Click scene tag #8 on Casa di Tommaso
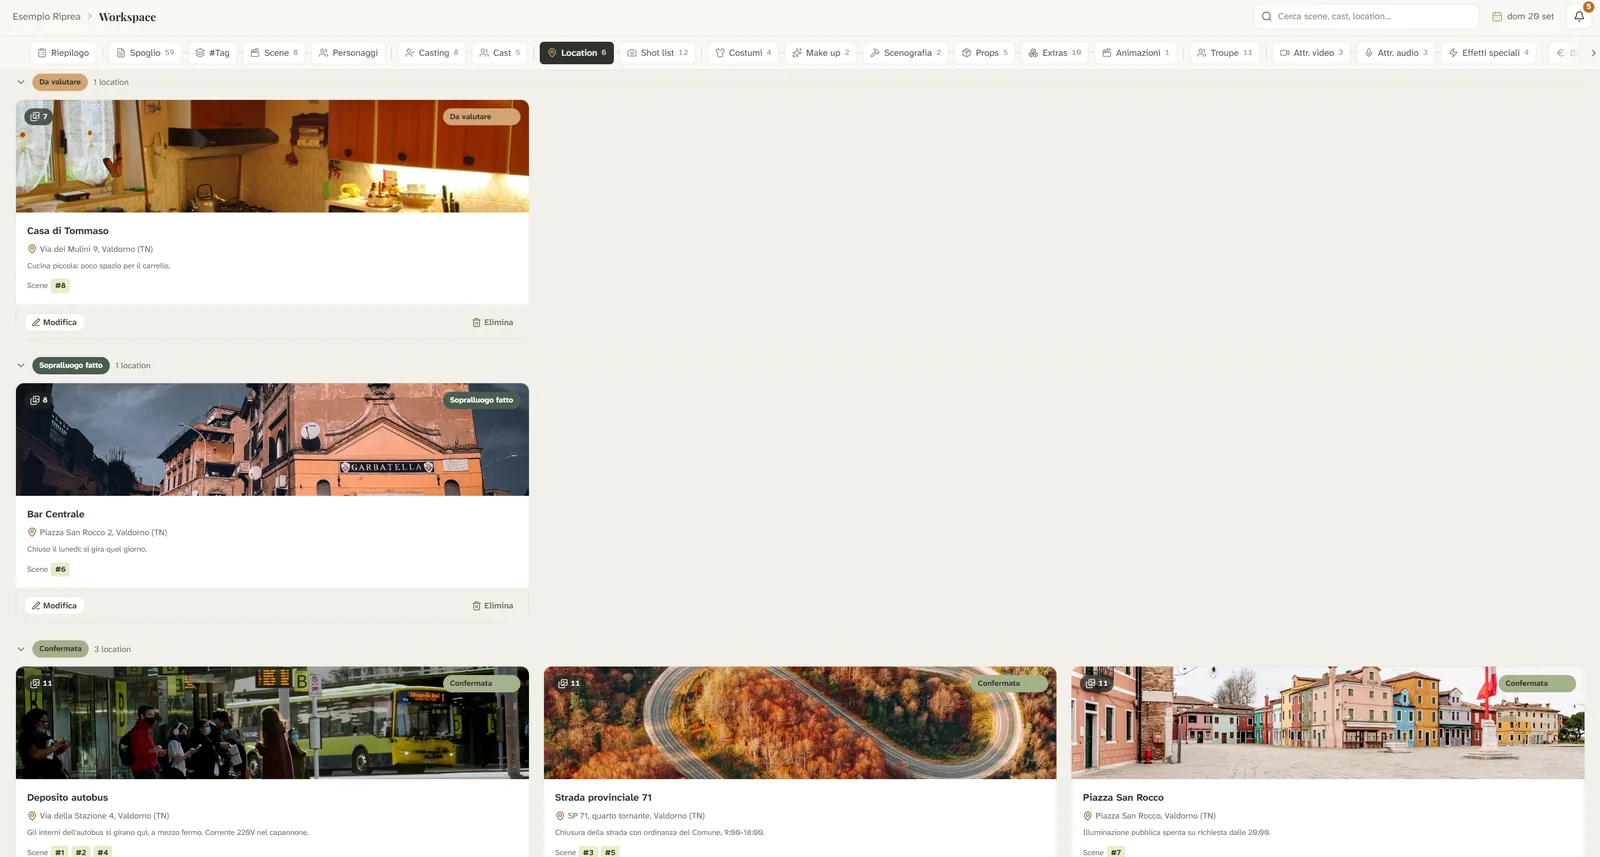Screen dimensions: 1600x857 click(x=60, y=286)
